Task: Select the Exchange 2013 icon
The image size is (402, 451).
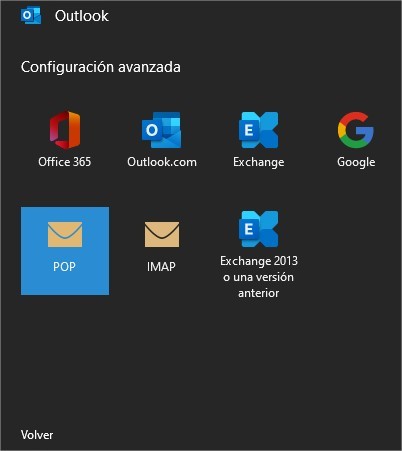Action: click(x=259, y=229)
